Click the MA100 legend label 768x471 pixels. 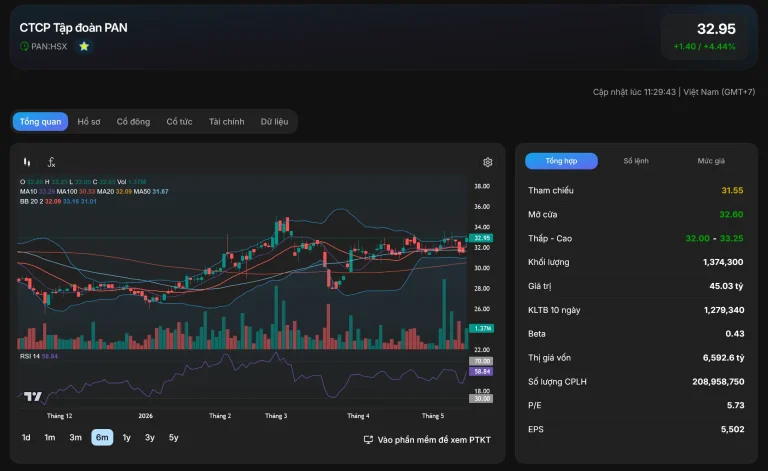point(67,191)
